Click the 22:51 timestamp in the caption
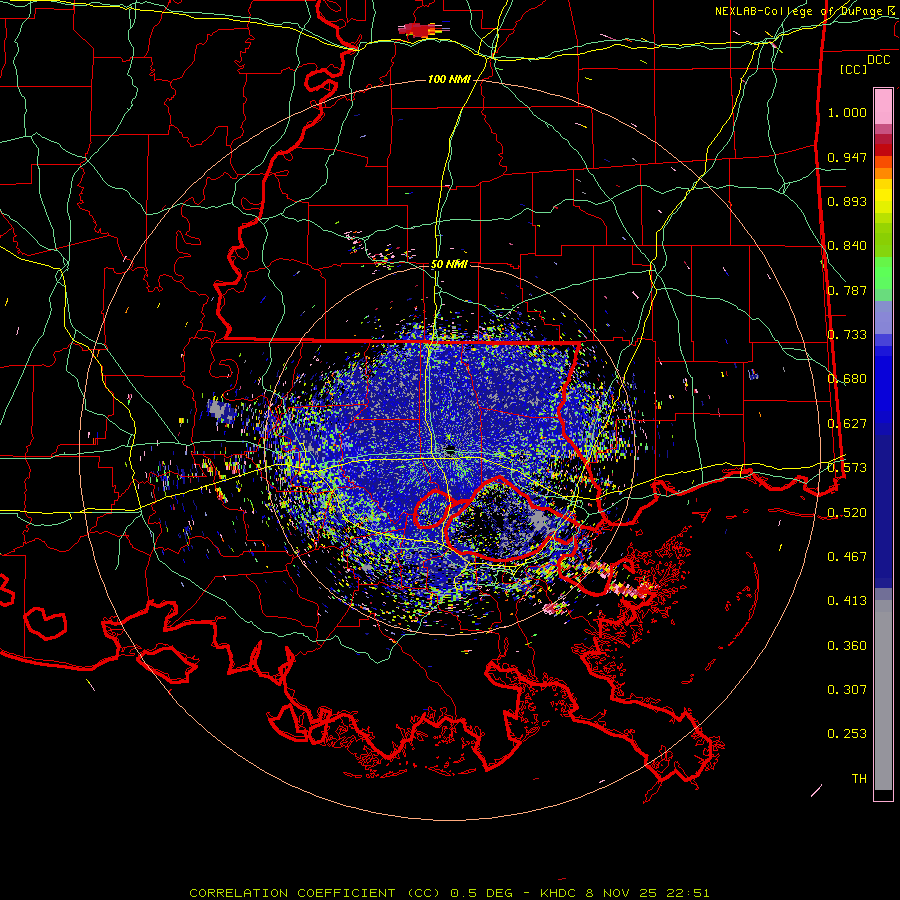 coord(688,893)
